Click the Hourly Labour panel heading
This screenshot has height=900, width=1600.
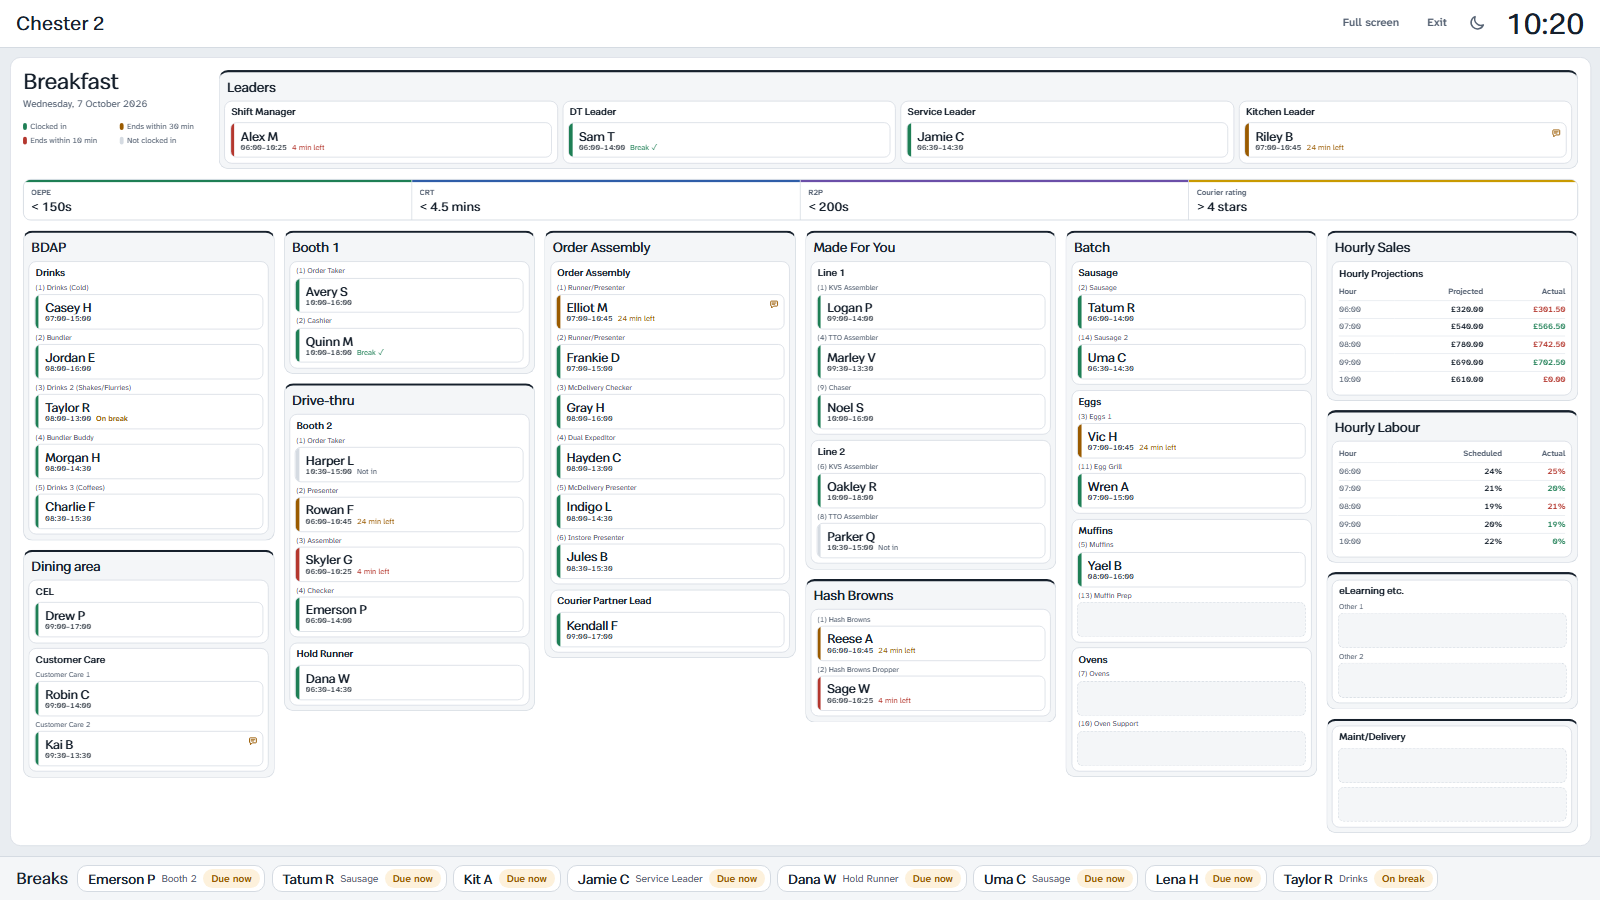(x=1377, y=427)
